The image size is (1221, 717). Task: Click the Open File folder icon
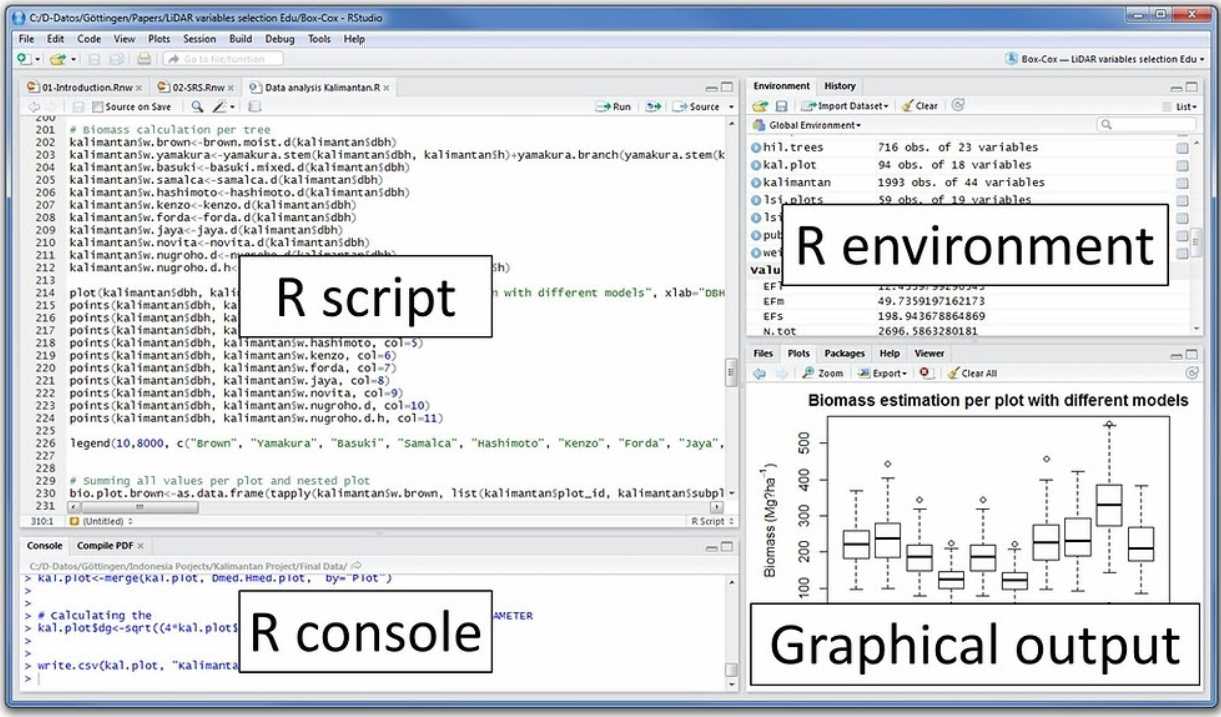[58, 59]
